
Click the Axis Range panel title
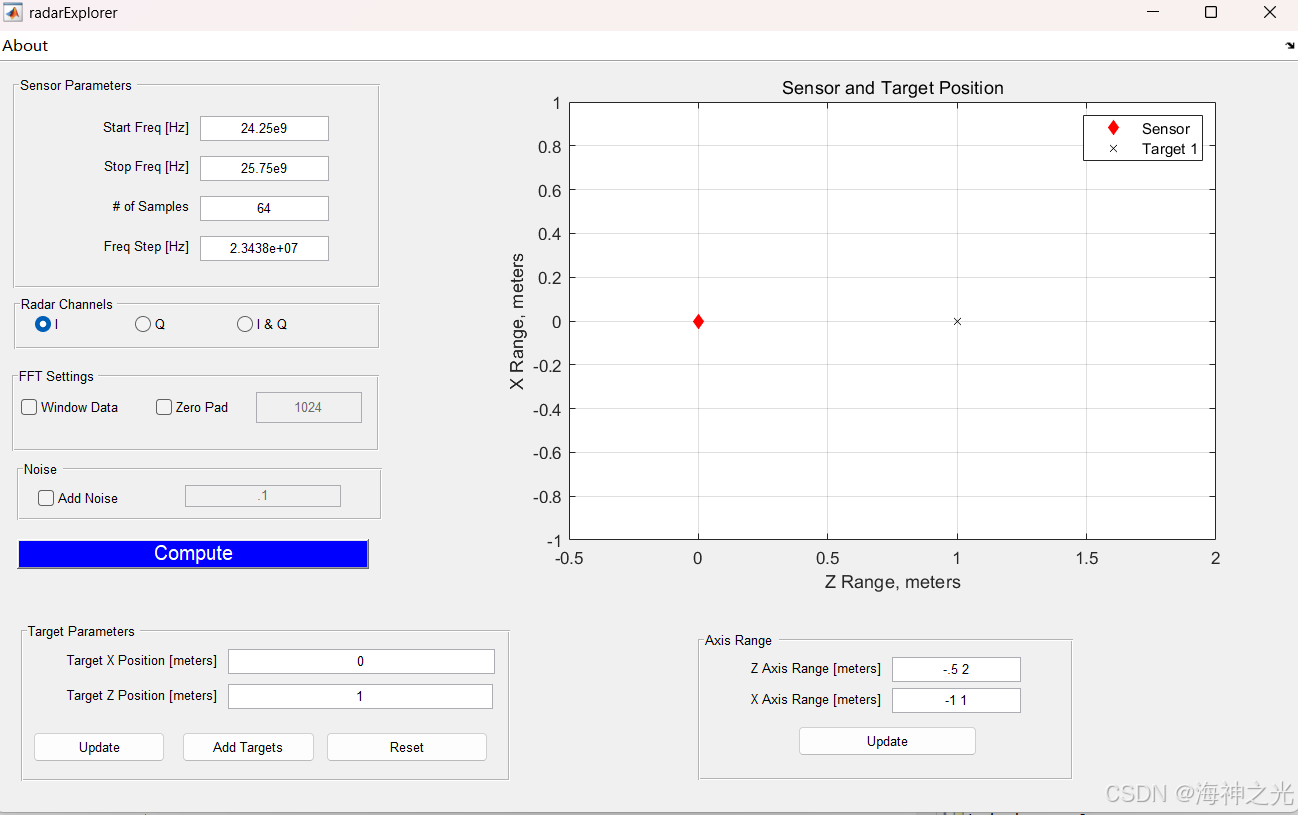pyautogui.click(x=738, y=640)
